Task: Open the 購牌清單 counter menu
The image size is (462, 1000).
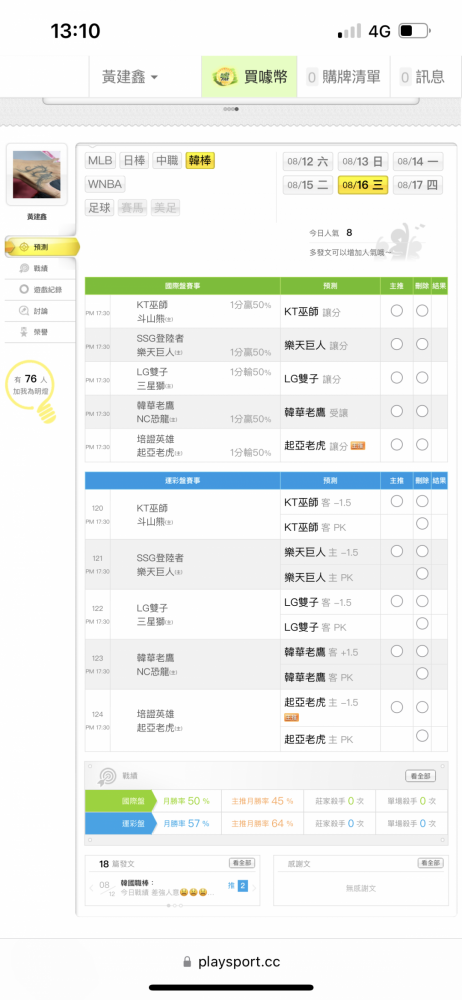Action: pyautogui.click(x=343, y=77)
